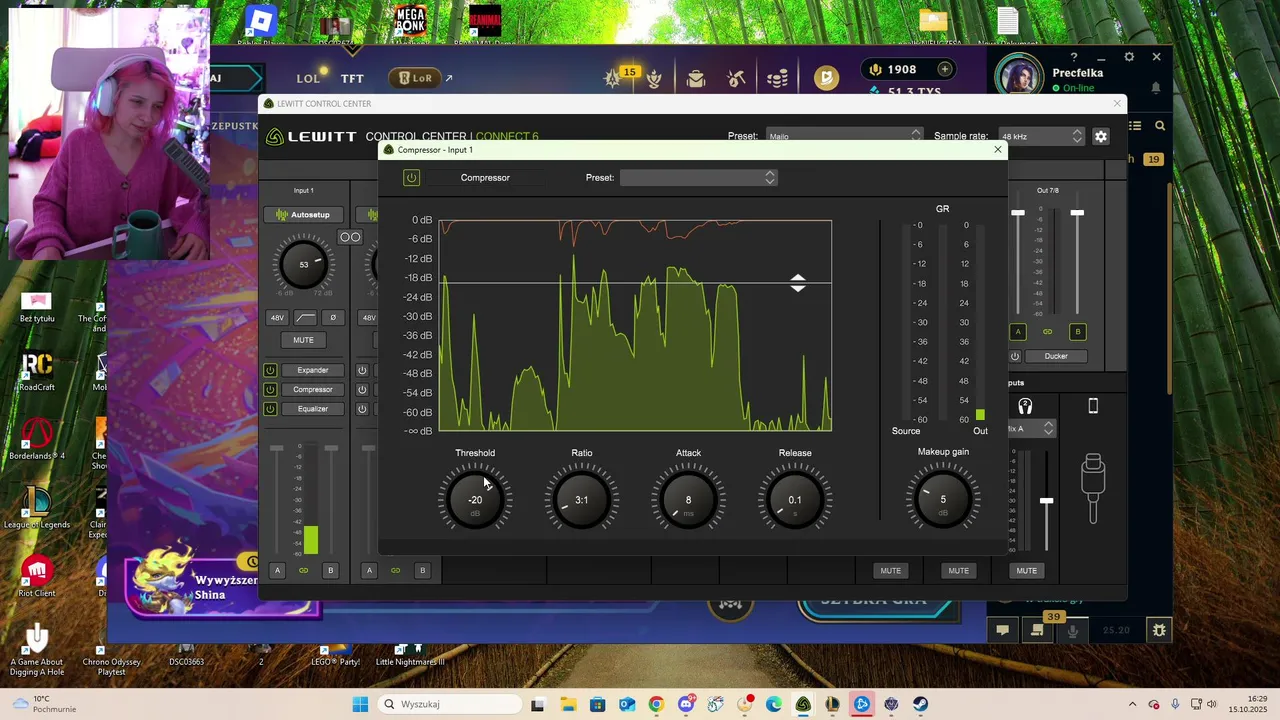Assign Input 1 to bus B
1280x720 pixels.
click(x=330, y=571)
